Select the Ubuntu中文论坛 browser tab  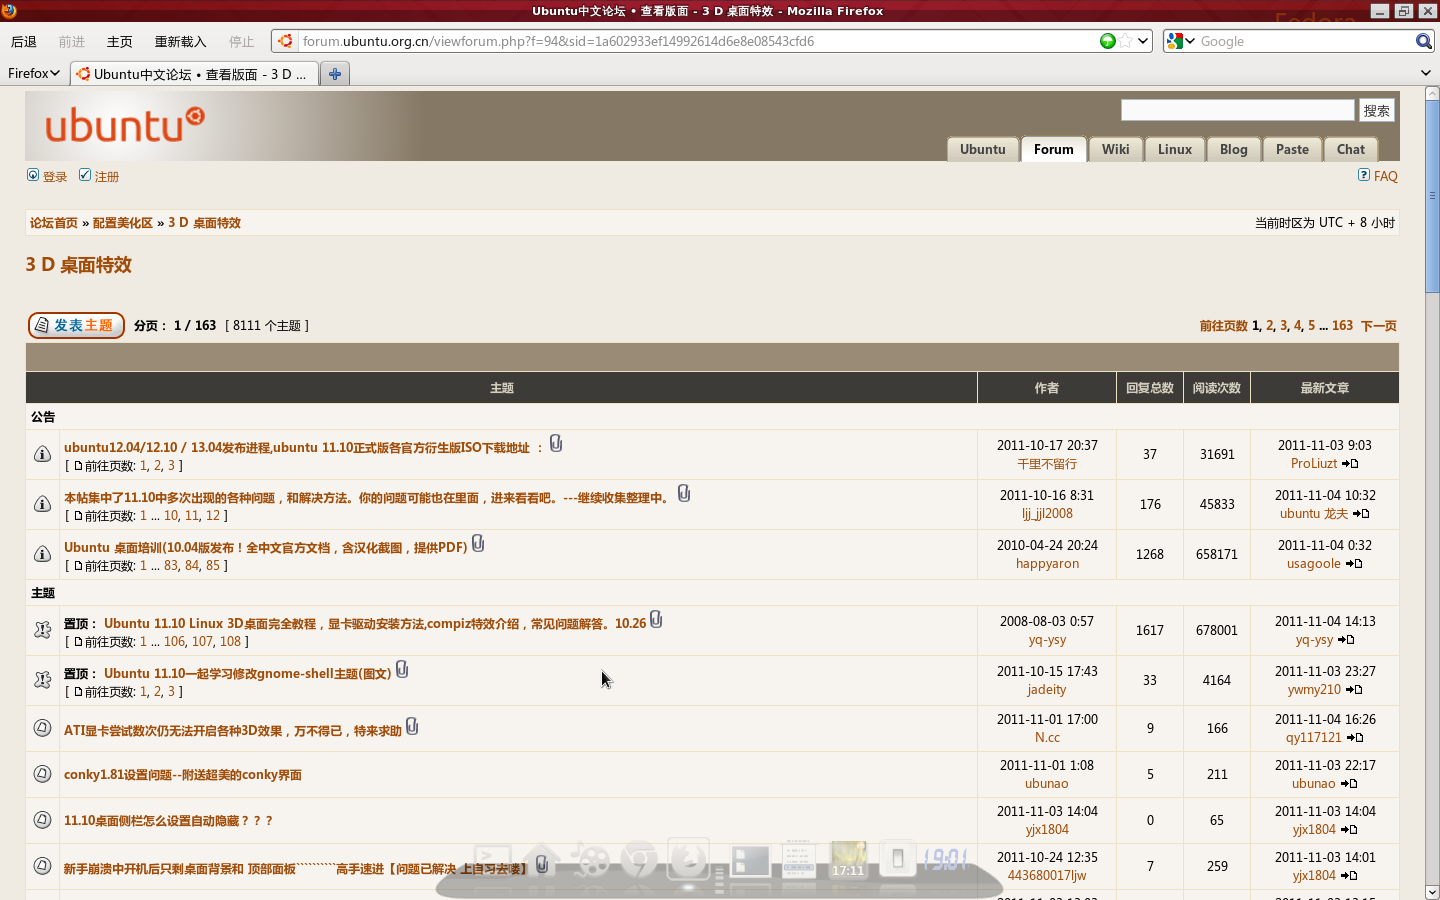[x=194, y=74]
